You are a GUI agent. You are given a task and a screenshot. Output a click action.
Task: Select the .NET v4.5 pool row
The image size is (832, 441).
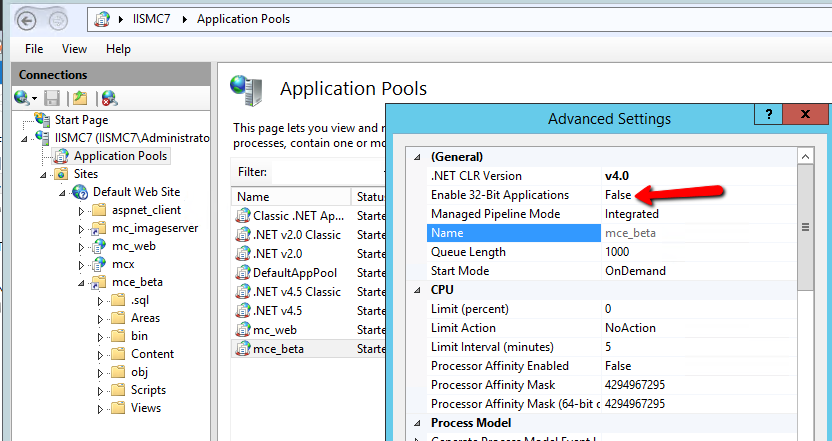[x=309, y=311]
